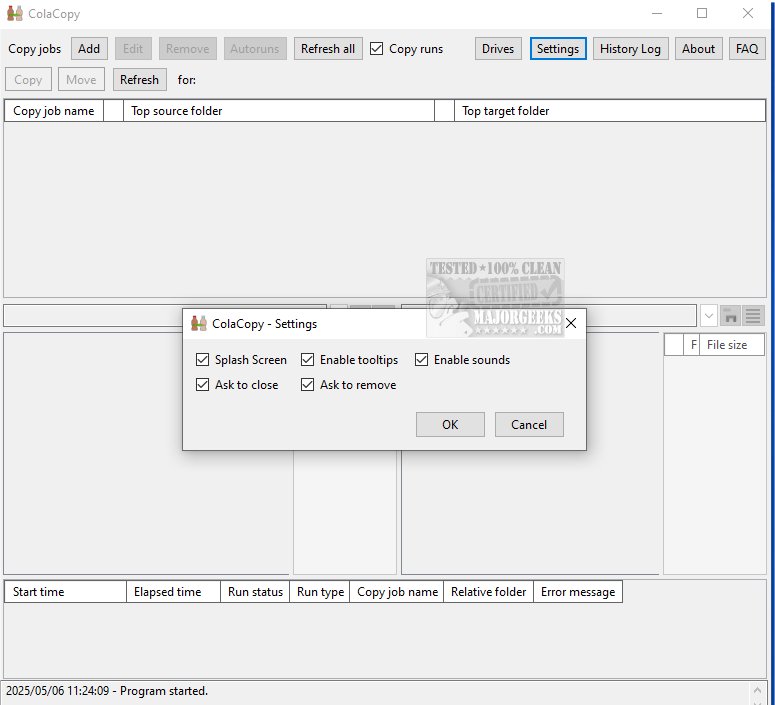Click the ColaCopy icon in Settings dialog title

(199, 323)
